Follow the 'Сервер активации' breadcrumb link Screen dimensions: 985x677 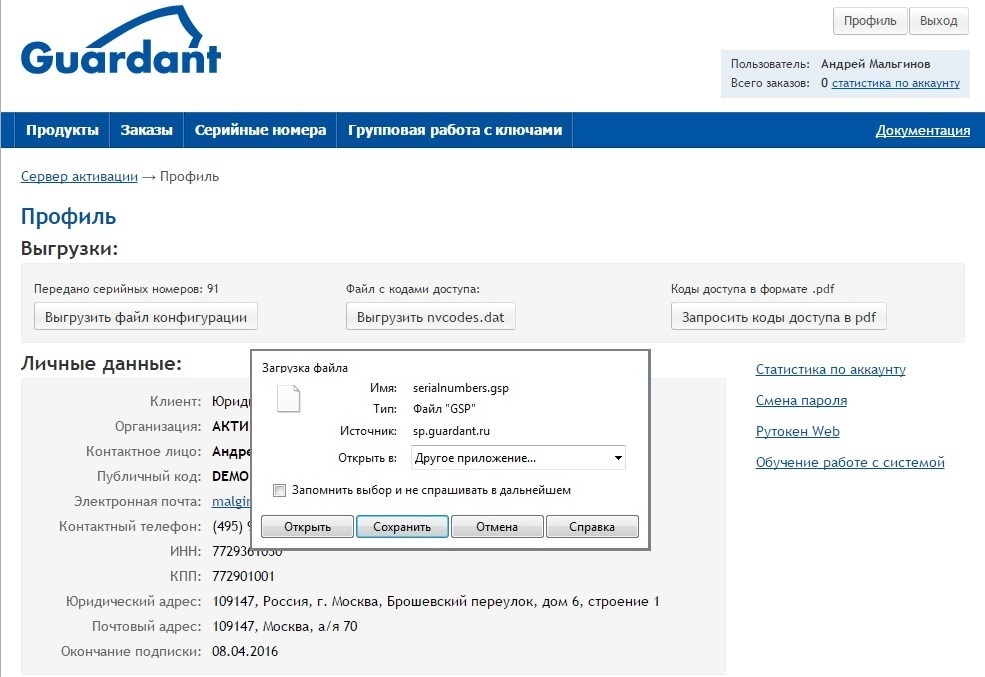click(x=79, y=176)
